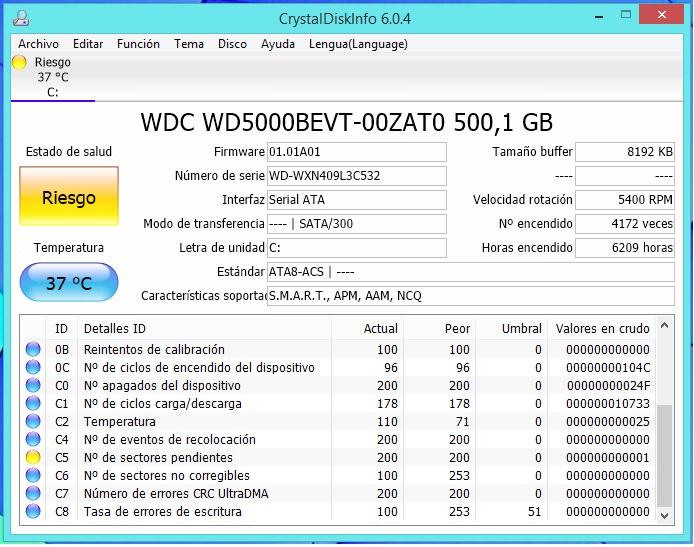Click the buffer size field 8192 KB
This screenshot has height=547, width=694.
click(x=625, y=152)
